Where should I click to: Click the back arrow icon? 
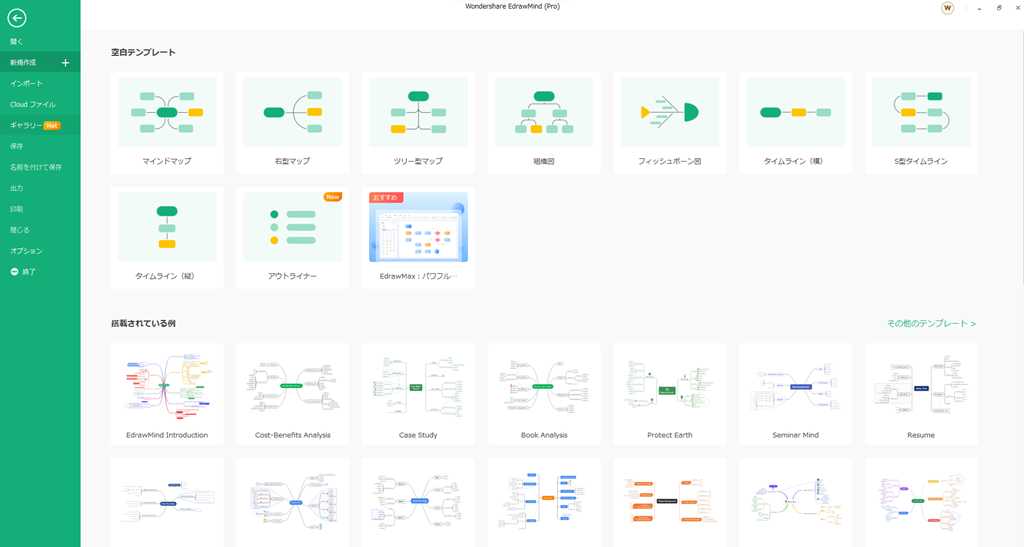(17, 18)
